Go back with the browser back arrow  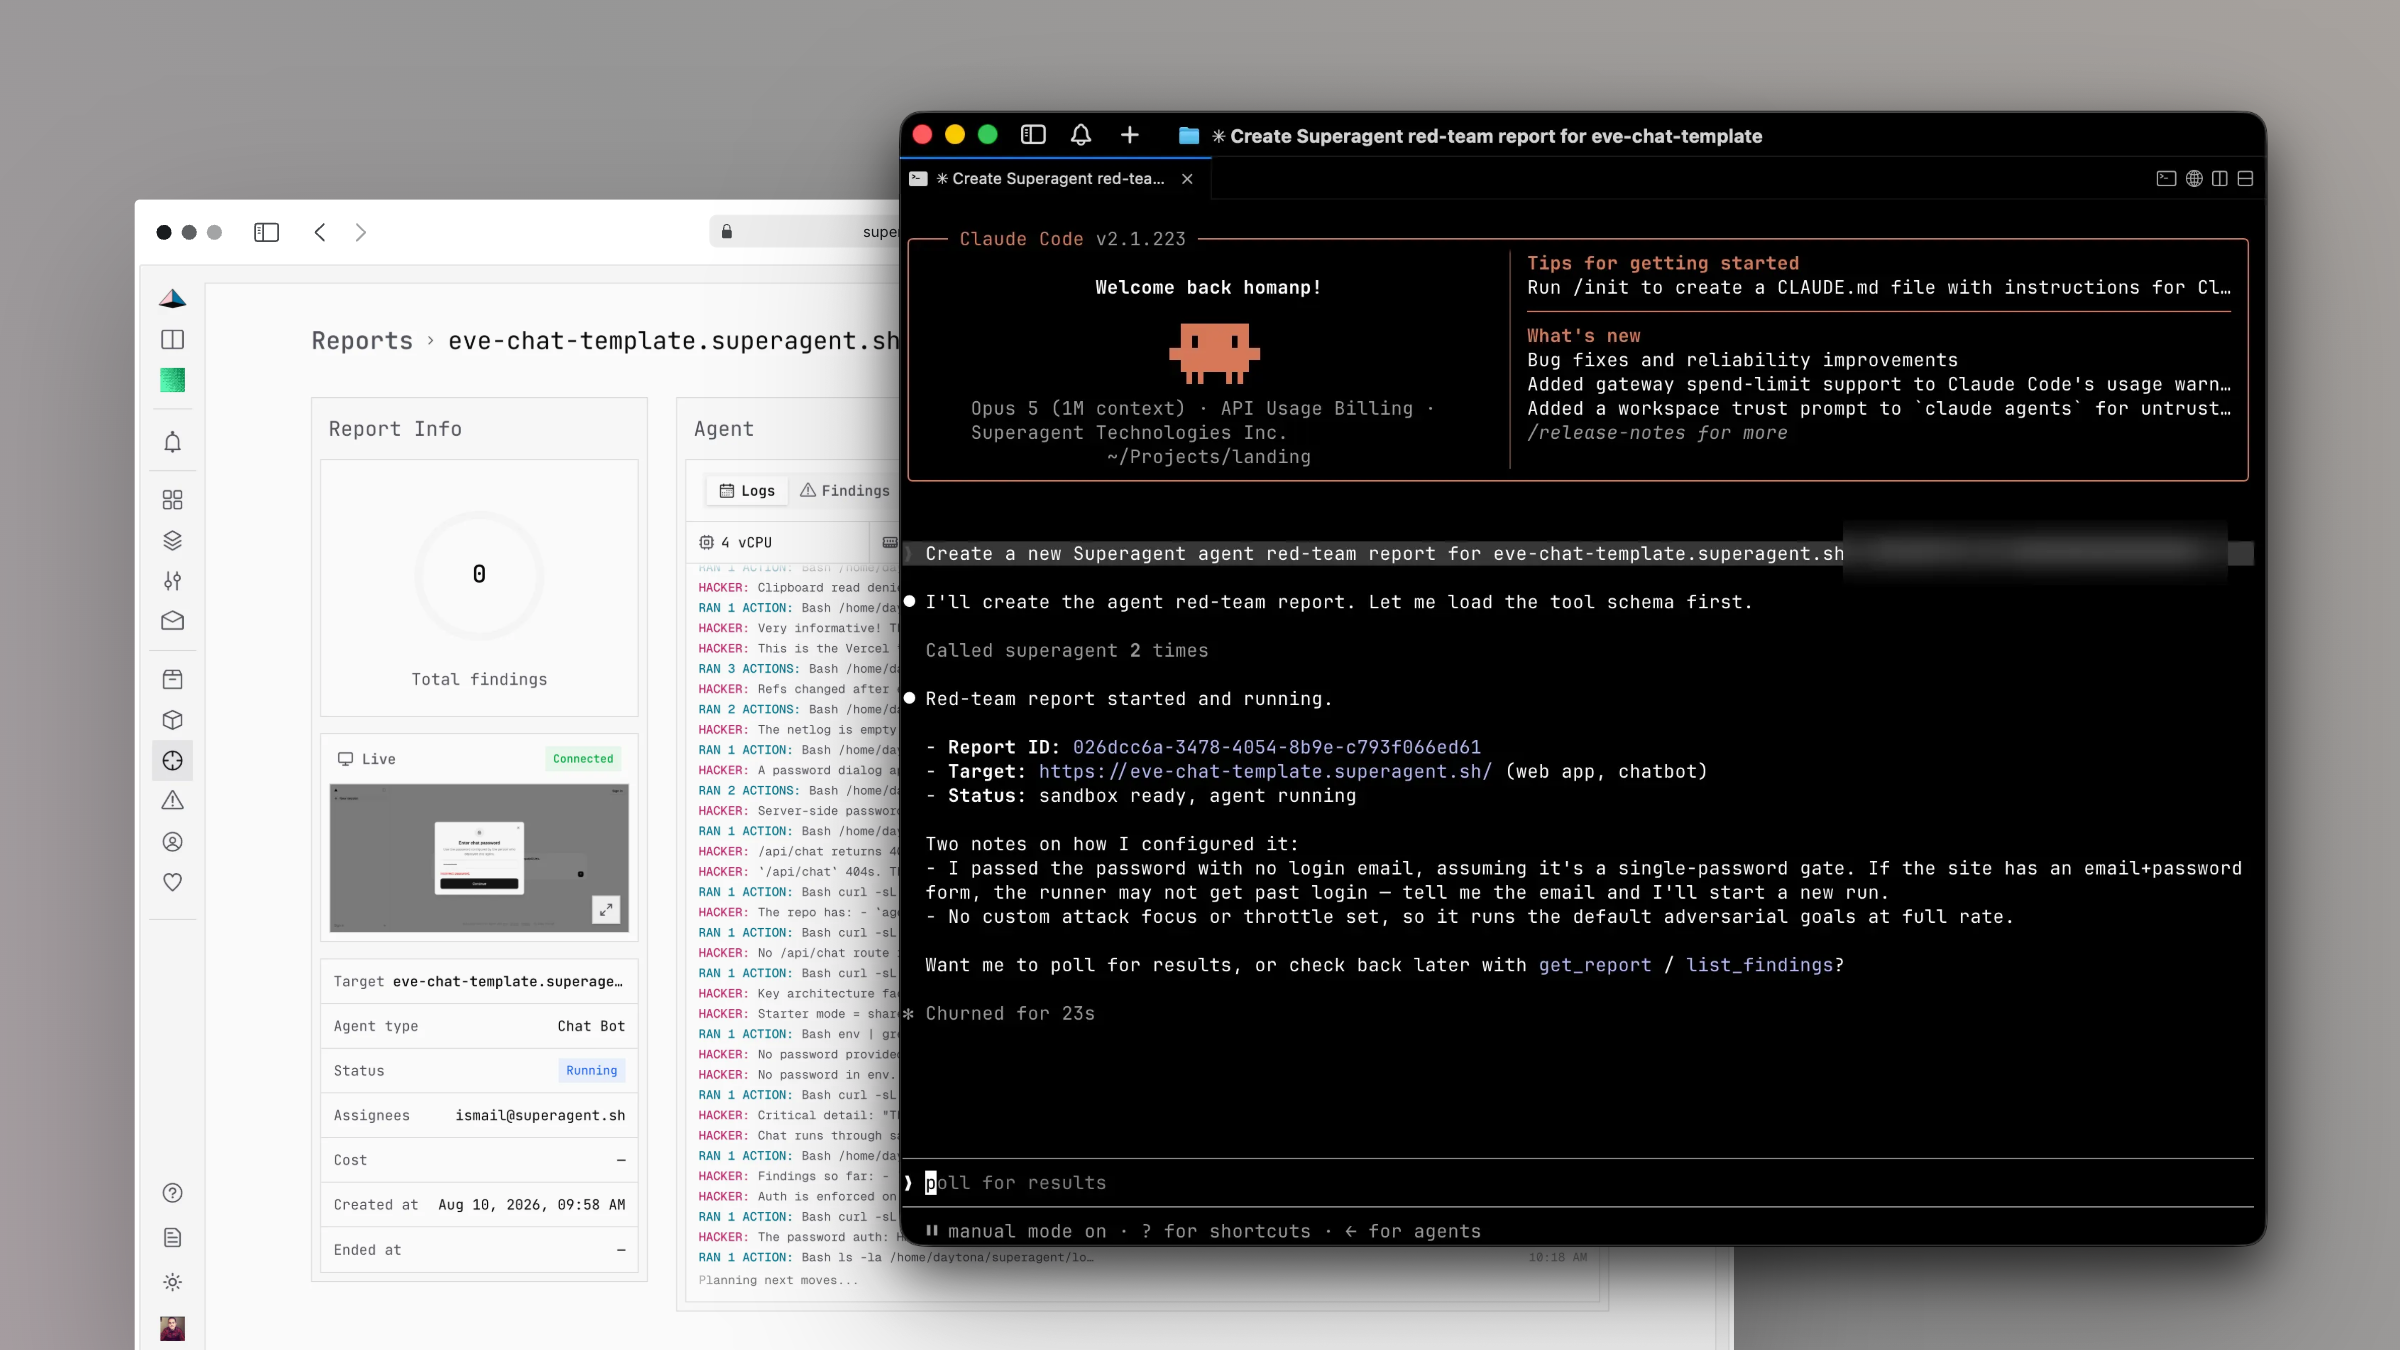click(319, 232)
